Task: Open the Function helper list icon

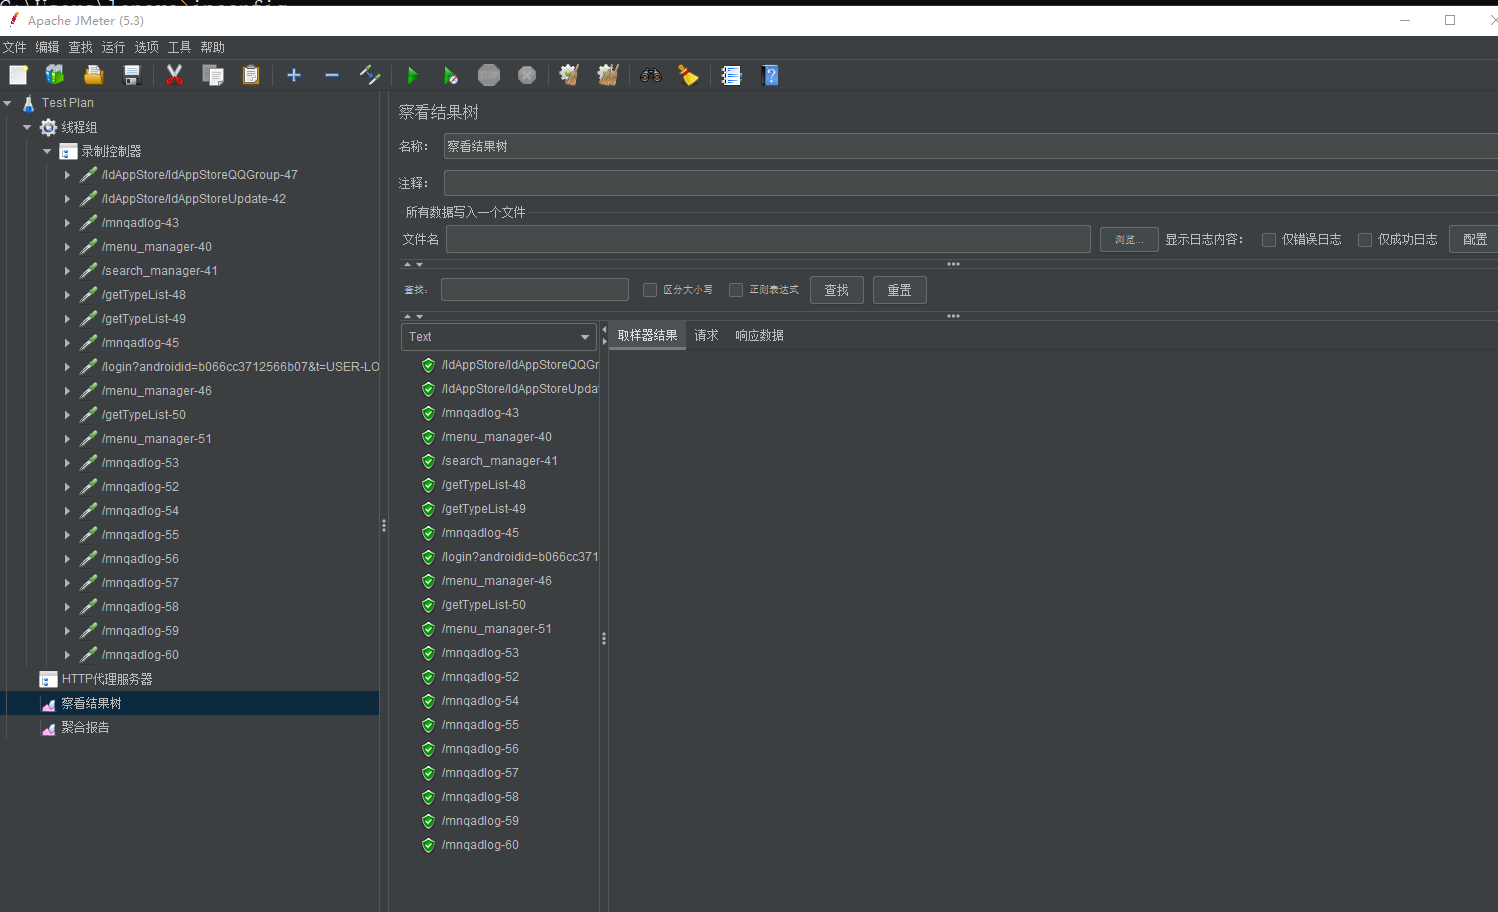Action: pyautogui.click(x=732, y=75)
